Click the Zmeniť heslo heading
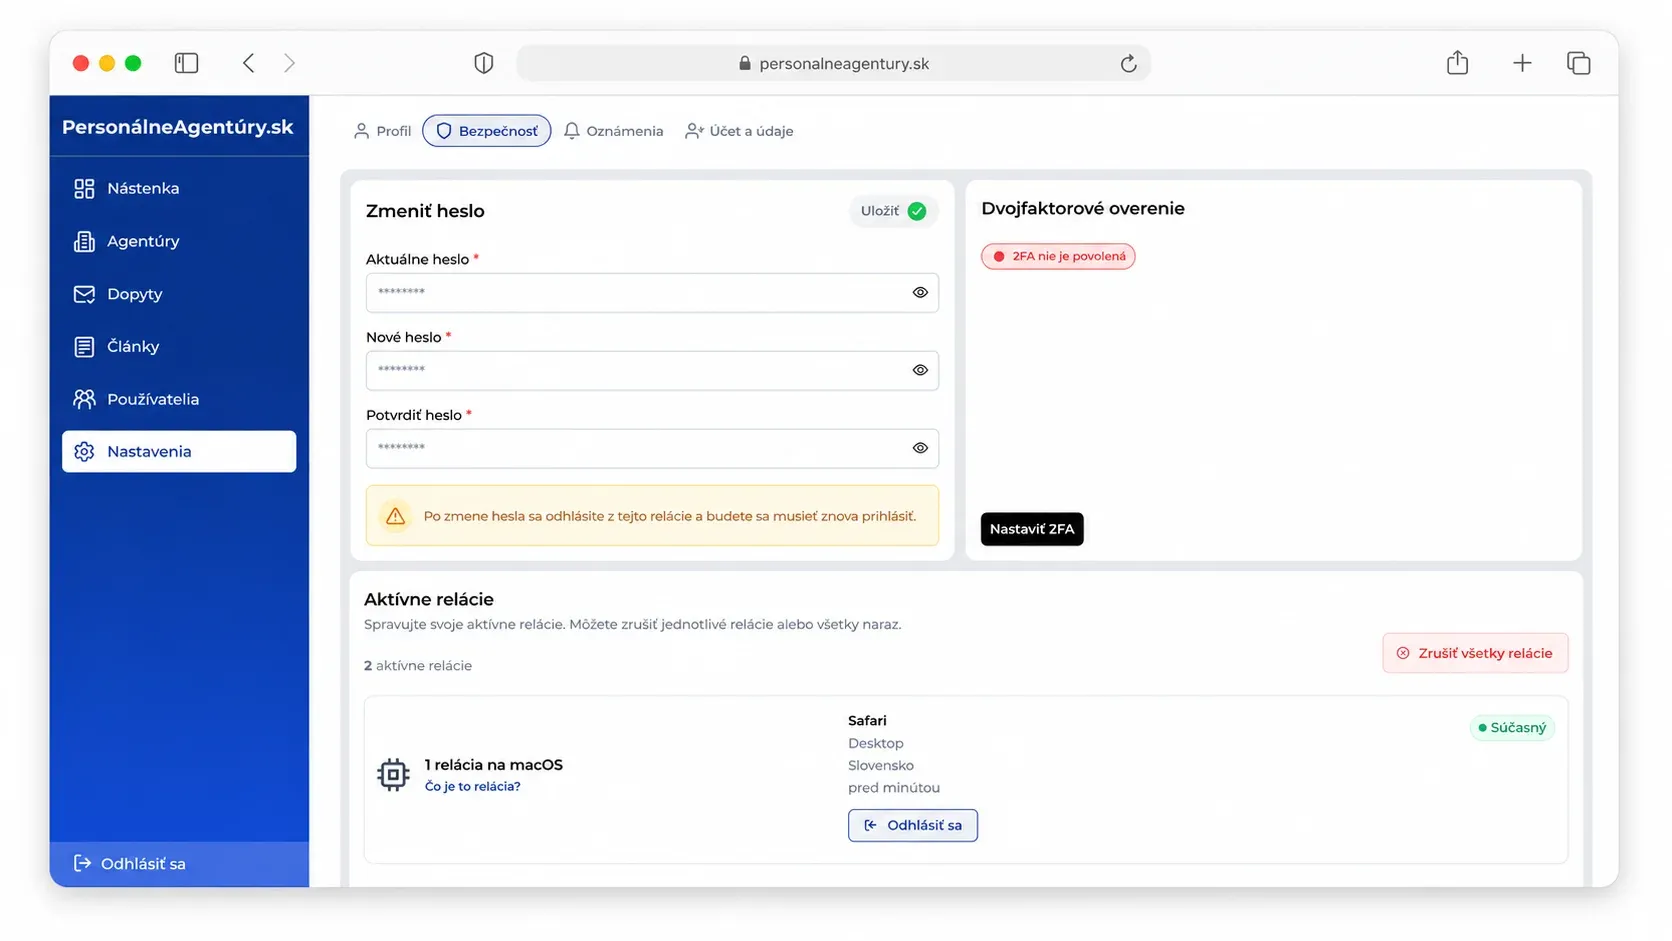 click(425, 211)
